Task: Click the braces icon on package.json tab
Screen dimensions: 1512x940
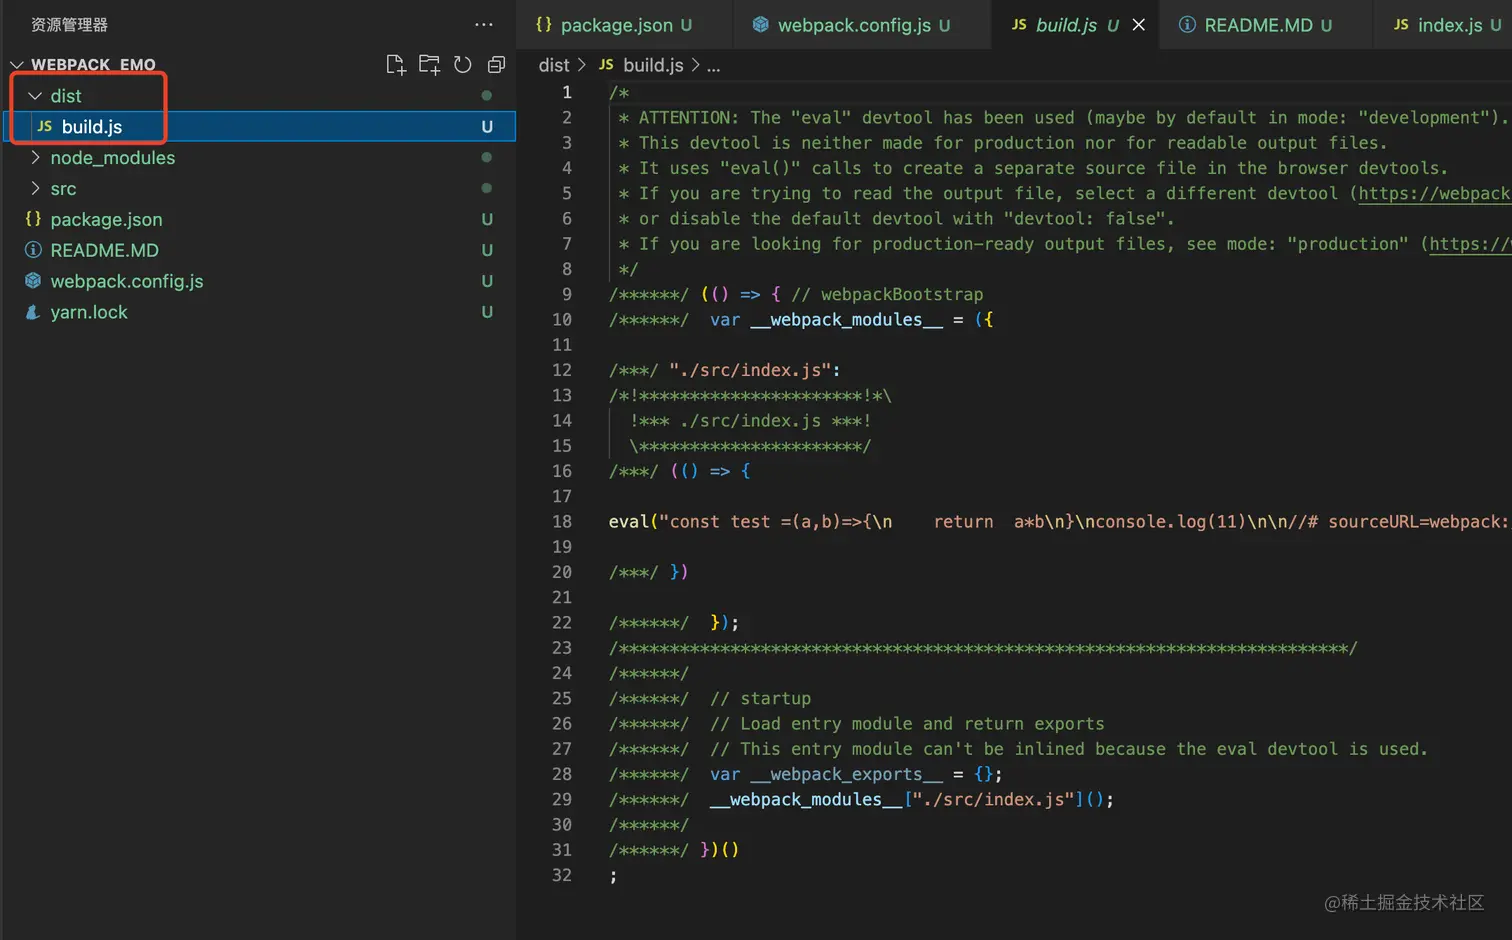Action: [544, 24]
